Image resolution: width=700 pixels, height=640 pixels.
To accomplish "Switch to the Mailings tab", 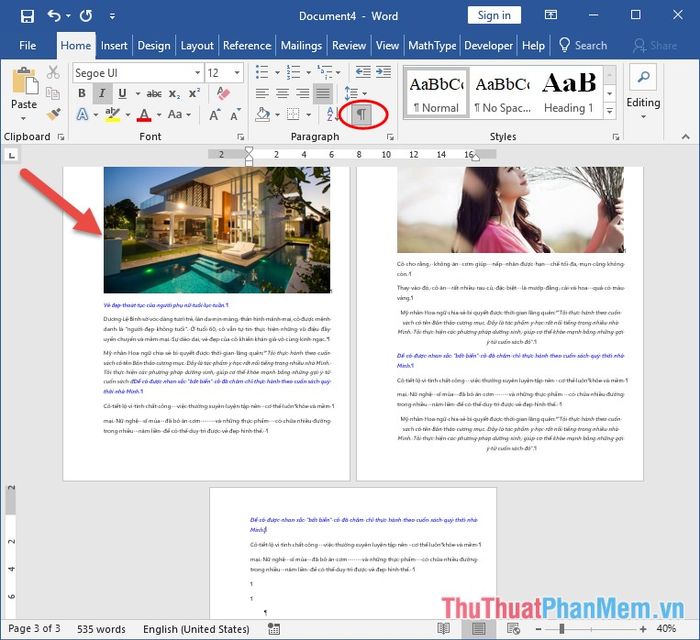I will coord(301,46).
